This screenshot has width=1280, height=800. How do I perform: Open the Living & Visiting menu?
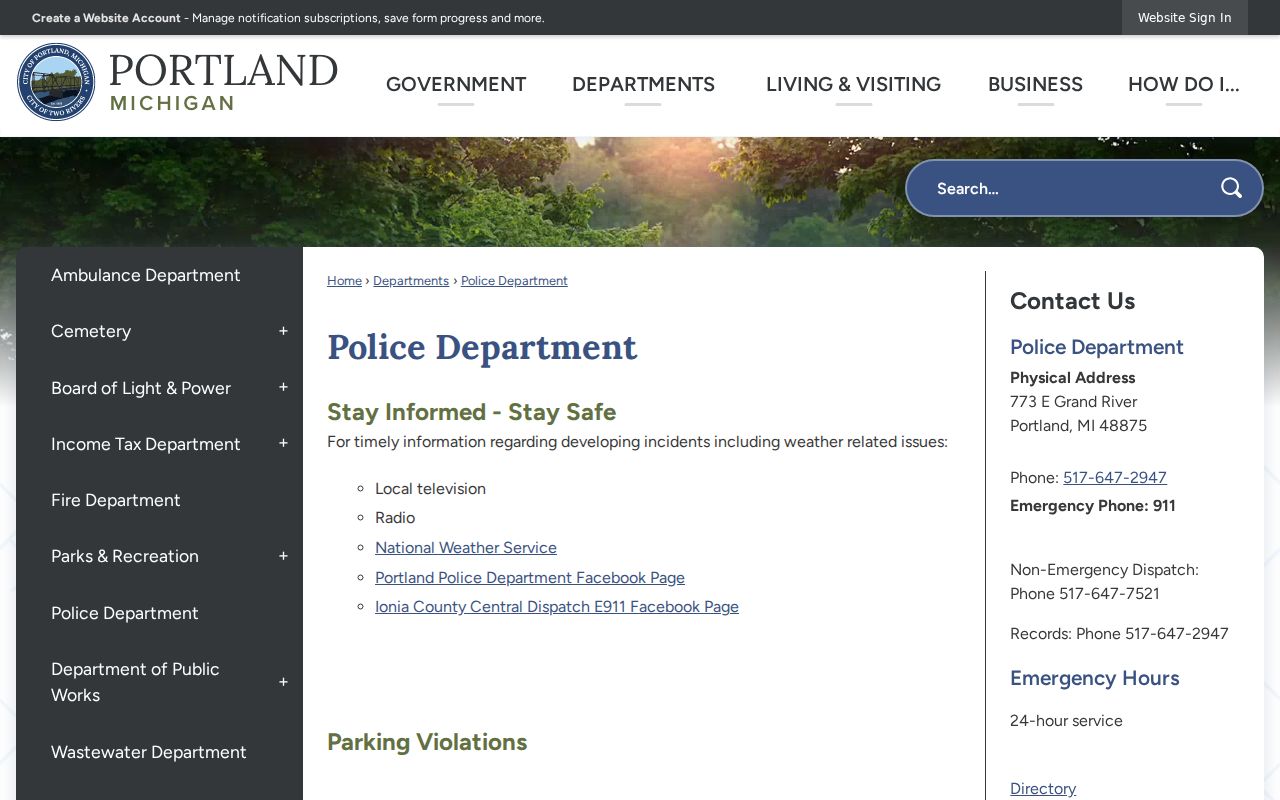pyautogui.click(x=853, y=84)
